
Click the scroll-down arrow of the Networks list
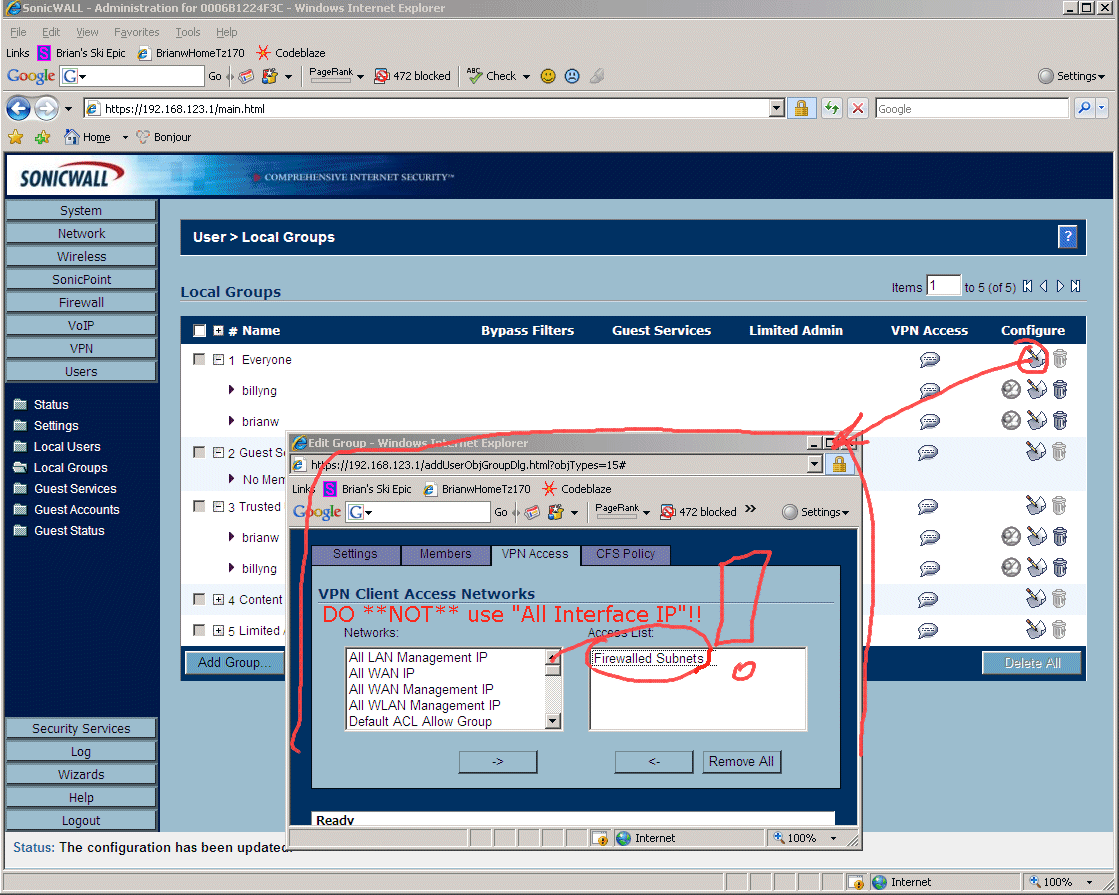pyautogui.click(x=553, y=722)
